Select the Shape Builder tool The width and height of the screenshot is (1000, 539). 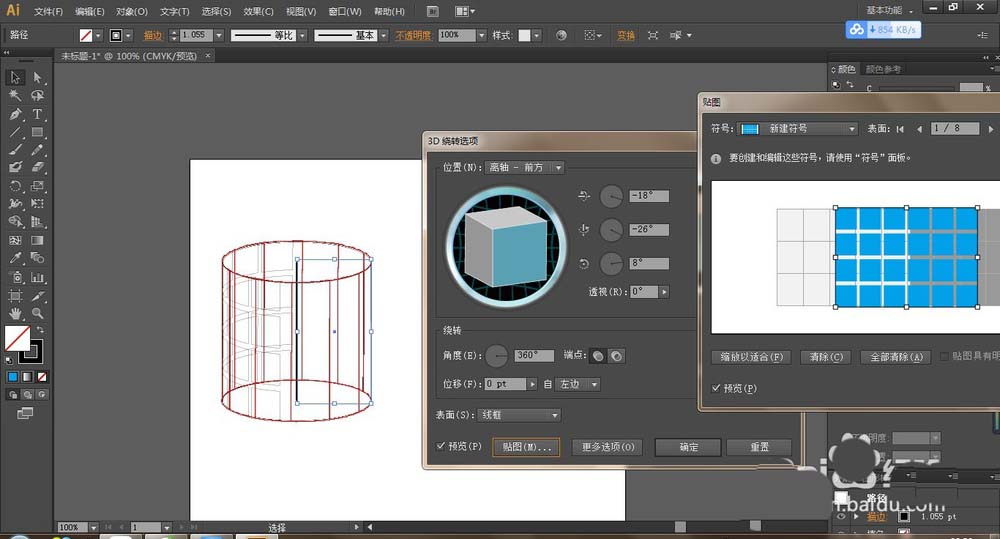(15, 222)
